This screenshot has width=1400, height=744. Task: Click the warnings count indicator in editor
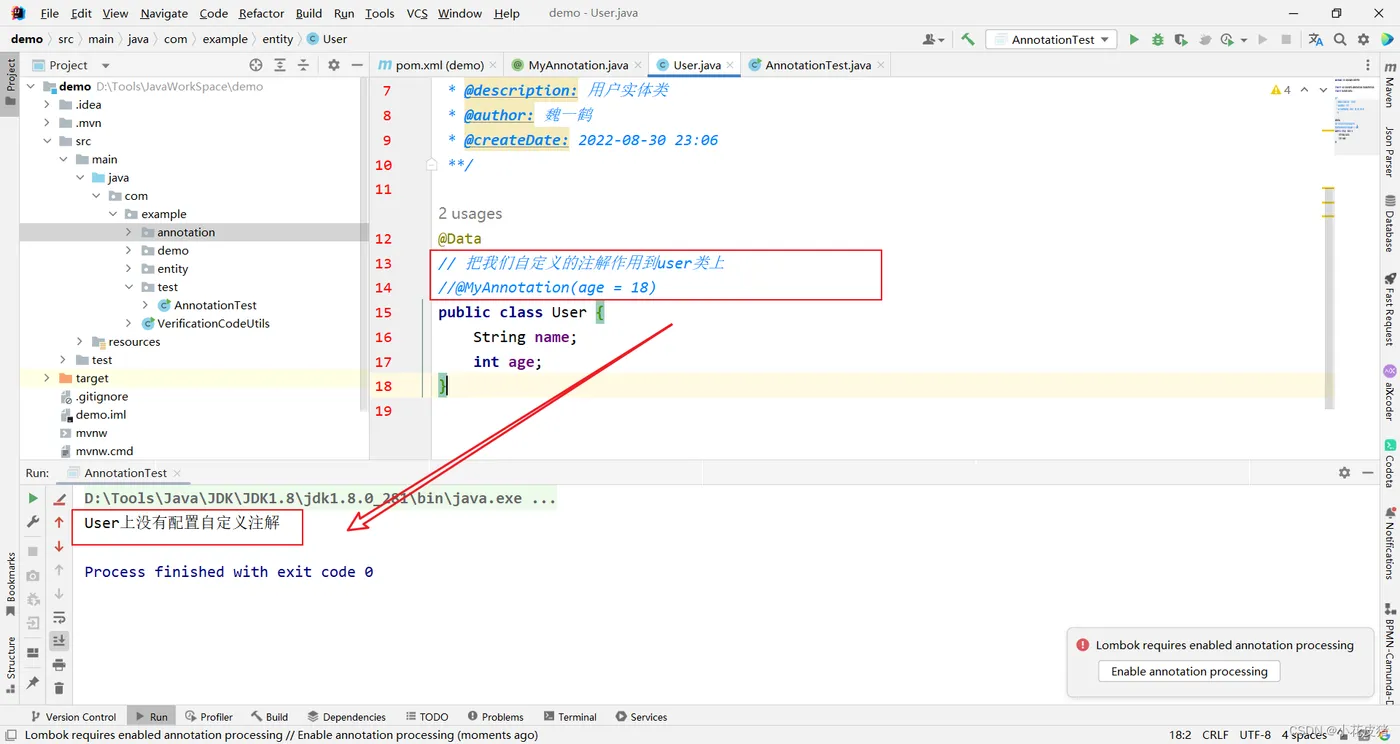coord(1281,90)
